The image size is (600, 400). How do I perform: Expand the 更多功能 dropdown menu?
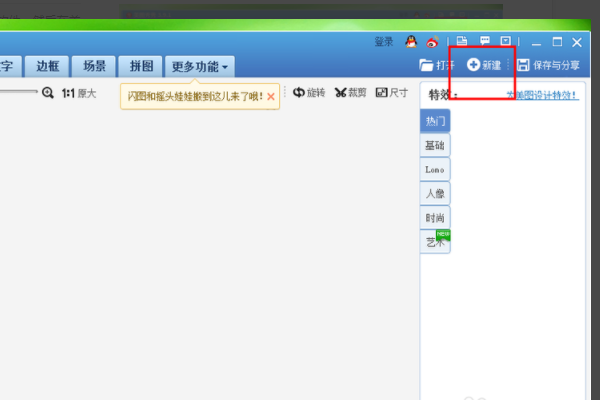point(200,67)
